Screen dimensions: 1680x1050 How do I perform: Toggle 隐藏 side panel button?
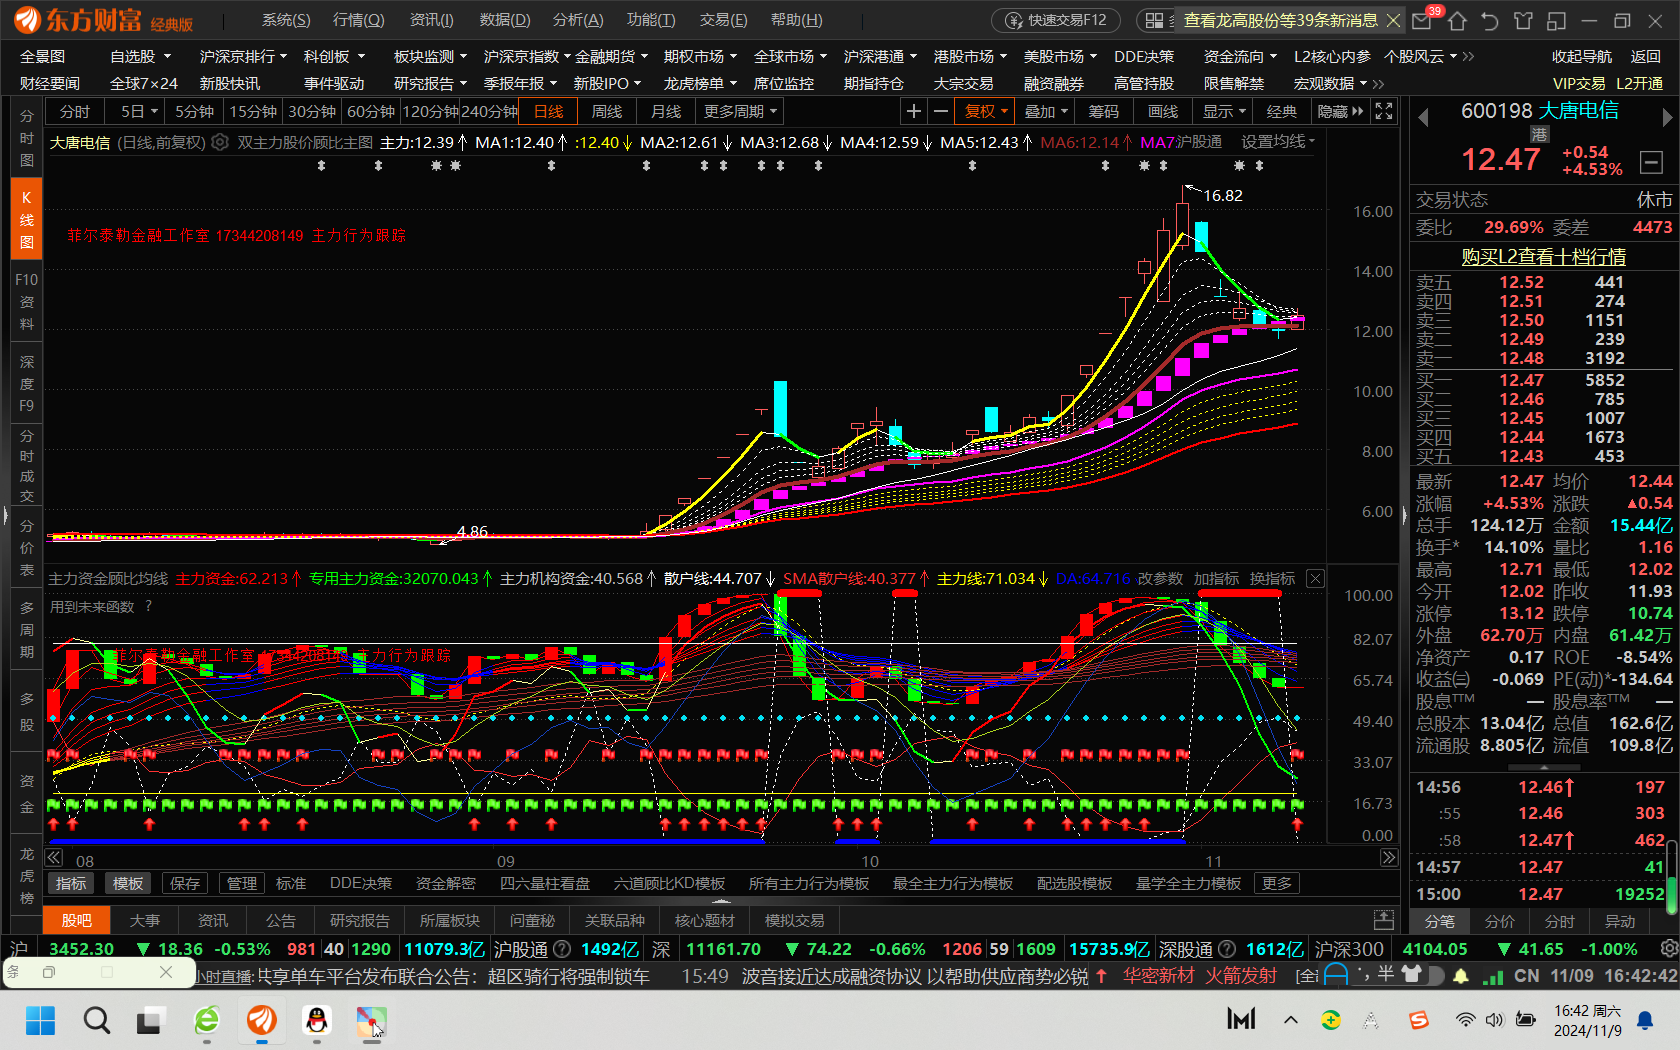[x=1340, y=111]
